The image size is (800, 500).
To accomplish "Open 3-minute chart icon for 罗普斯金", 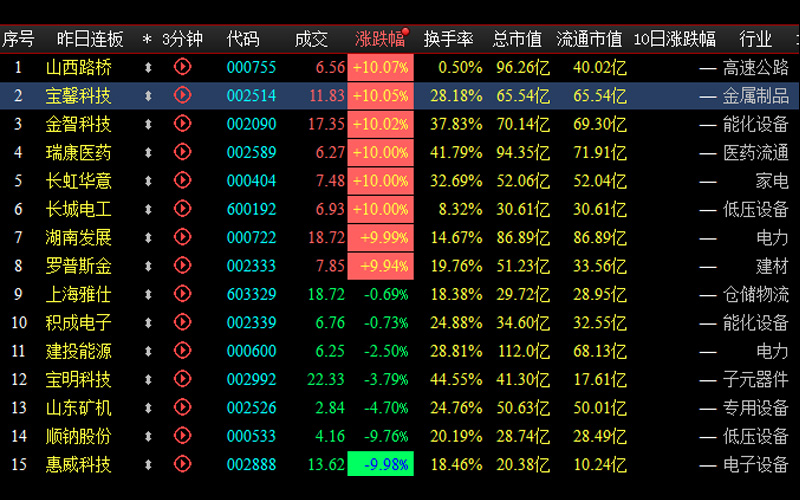I will click(x=182, y=266).
